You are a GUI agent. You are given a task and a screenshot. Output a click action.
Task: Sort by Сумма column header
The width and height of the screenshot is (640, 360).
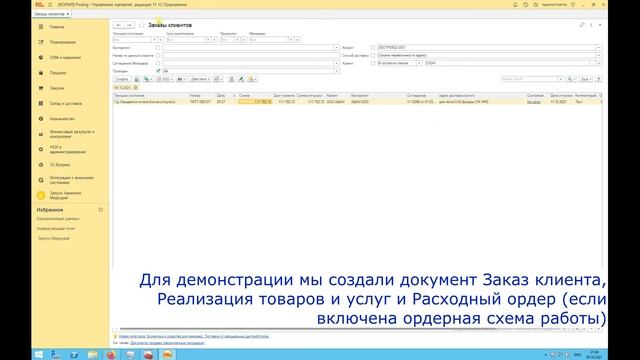tap(244, 96)
